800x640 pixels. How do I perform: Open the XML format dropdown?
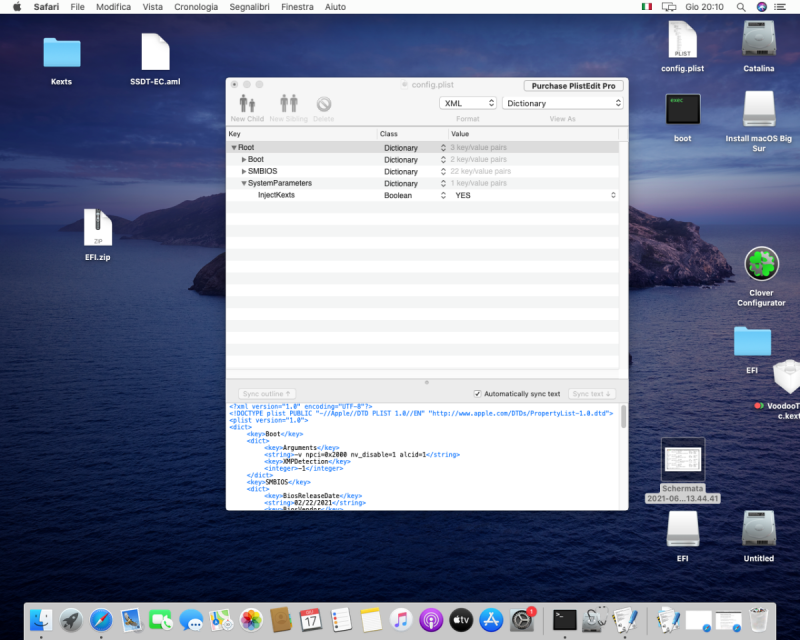point(468,103)
